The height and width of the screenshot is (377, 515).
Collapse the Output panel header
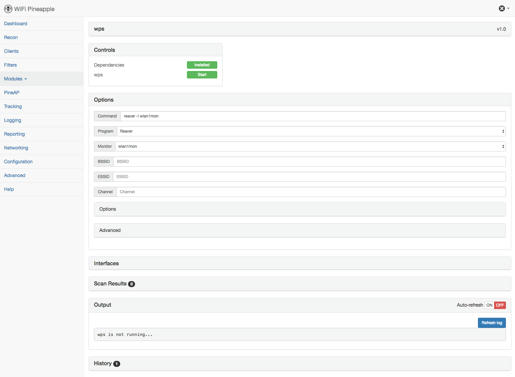click(300, 305)
